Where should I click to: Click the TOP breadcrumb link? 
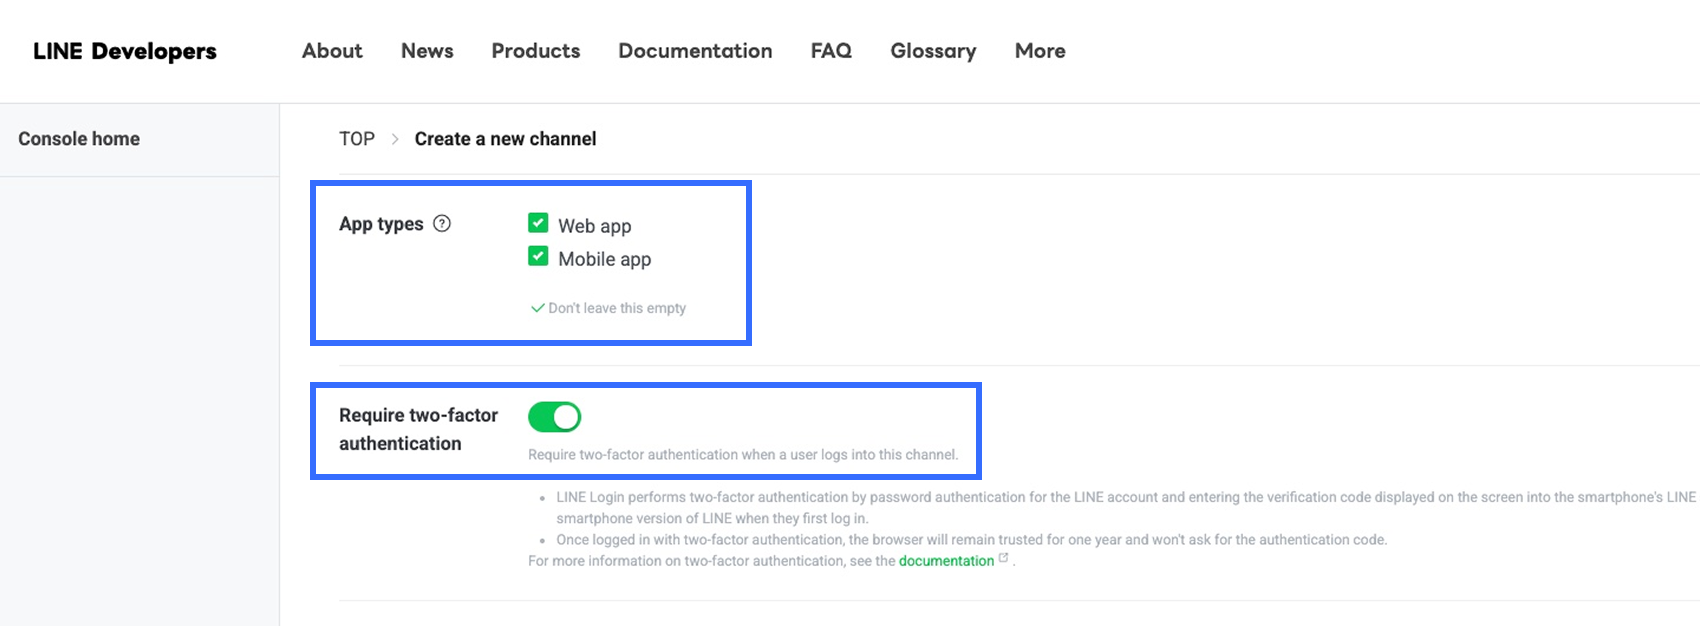357,139
